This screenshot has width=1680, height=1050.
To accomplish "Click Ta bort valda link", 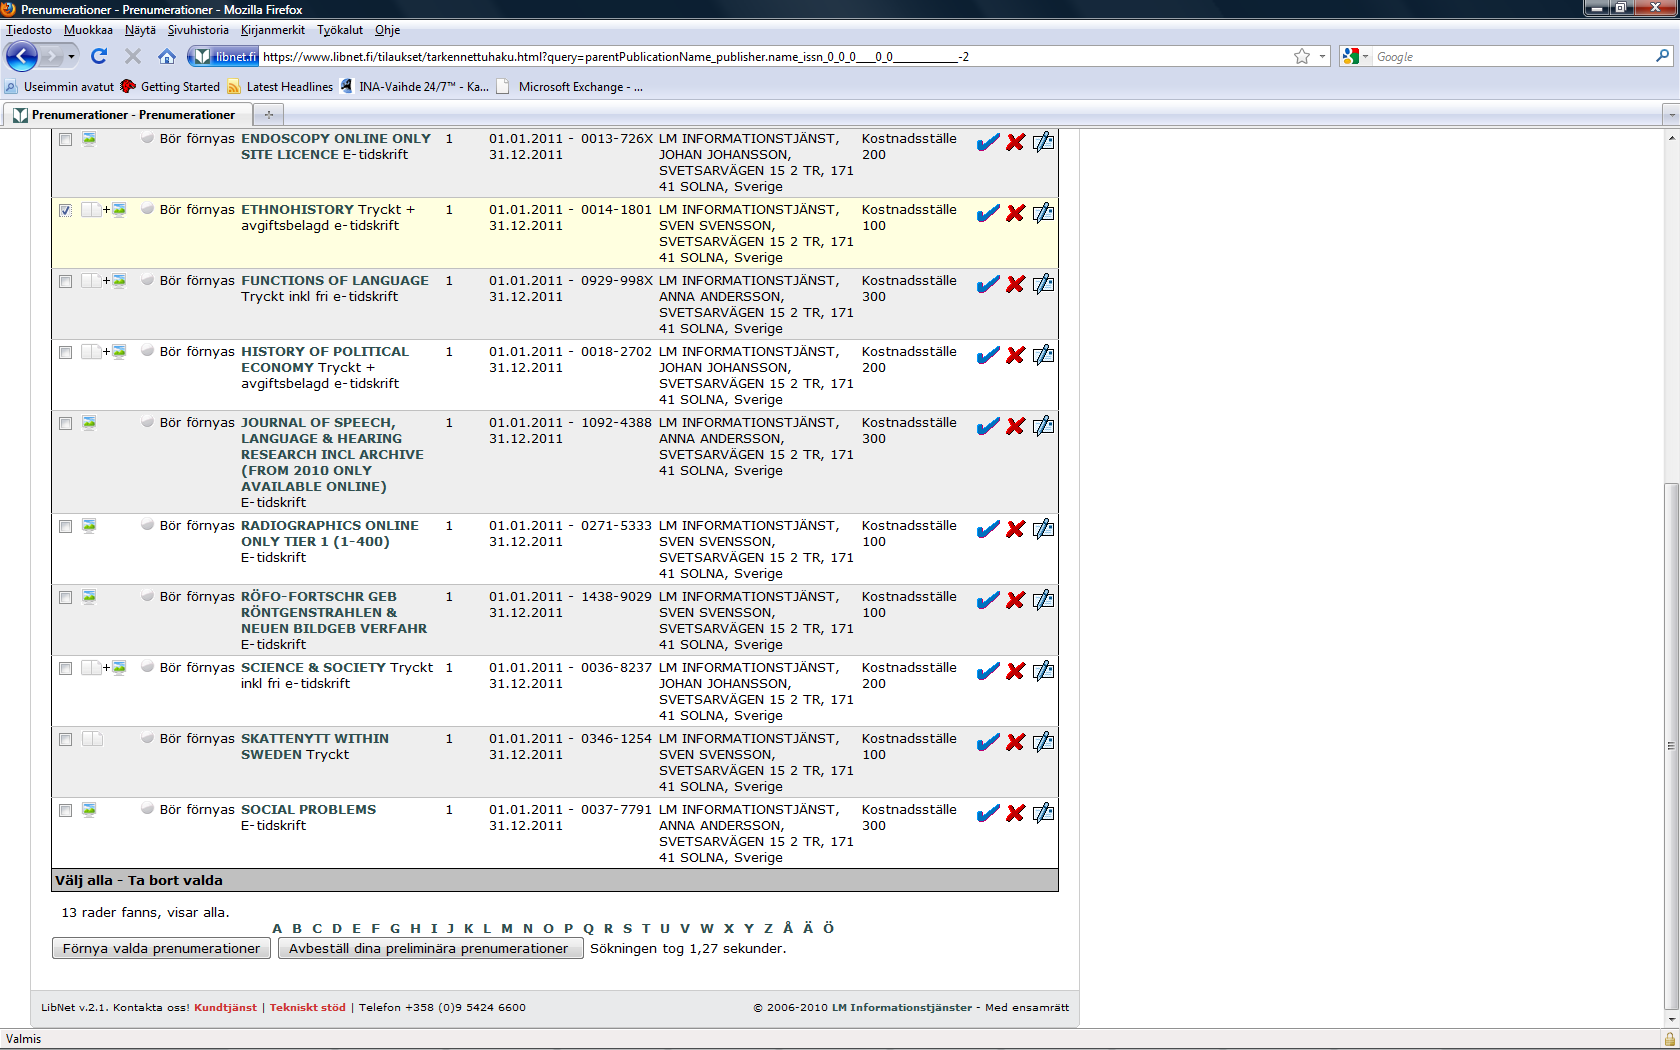I will click(175, 881).
